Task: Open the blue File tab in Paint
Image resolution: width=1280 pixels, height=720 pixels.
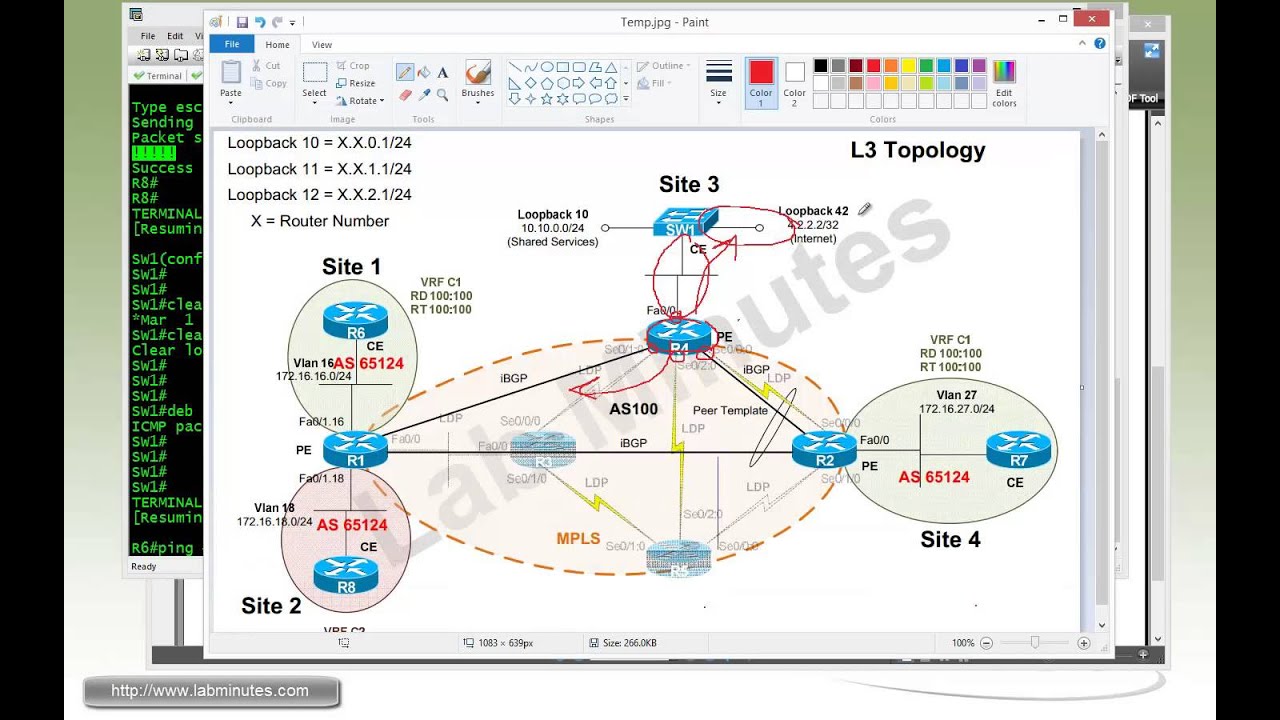Action: point(232,44)
